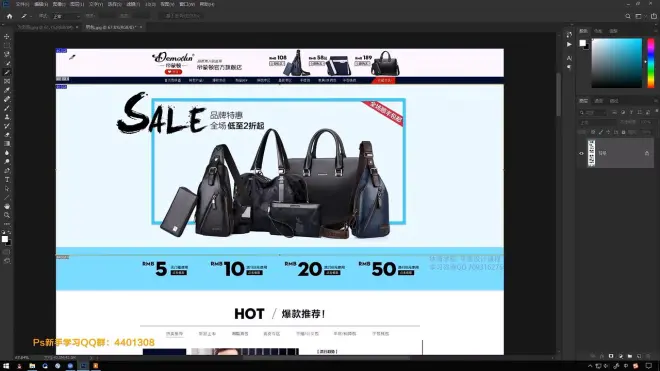Select the Move tool

click(7, 37)
